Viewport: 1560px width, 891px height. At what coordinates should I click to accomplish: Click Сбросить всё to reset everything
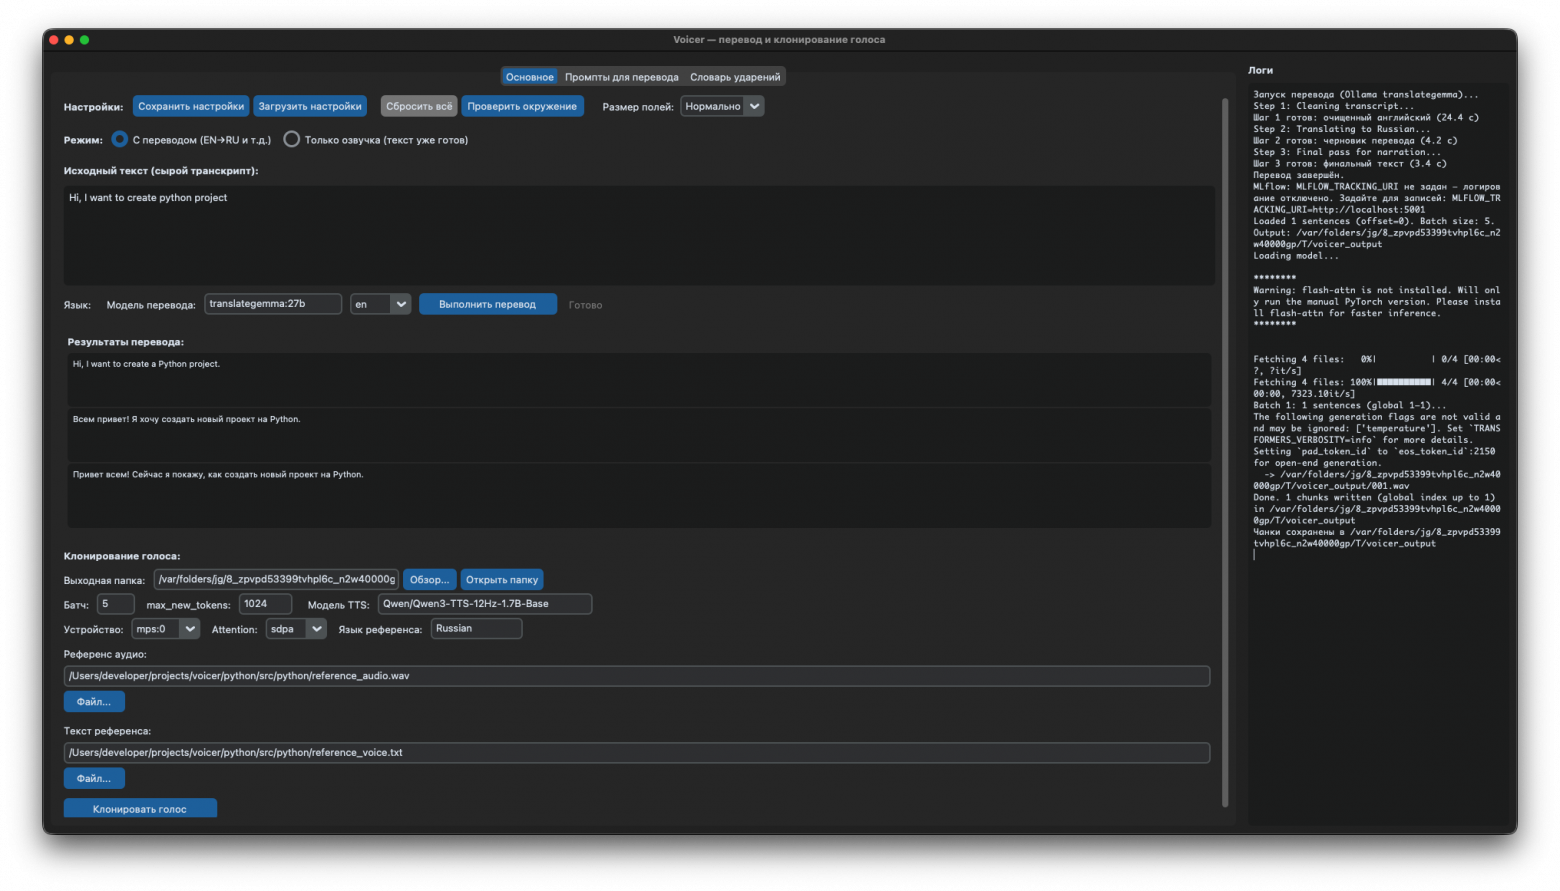point(418,105)
